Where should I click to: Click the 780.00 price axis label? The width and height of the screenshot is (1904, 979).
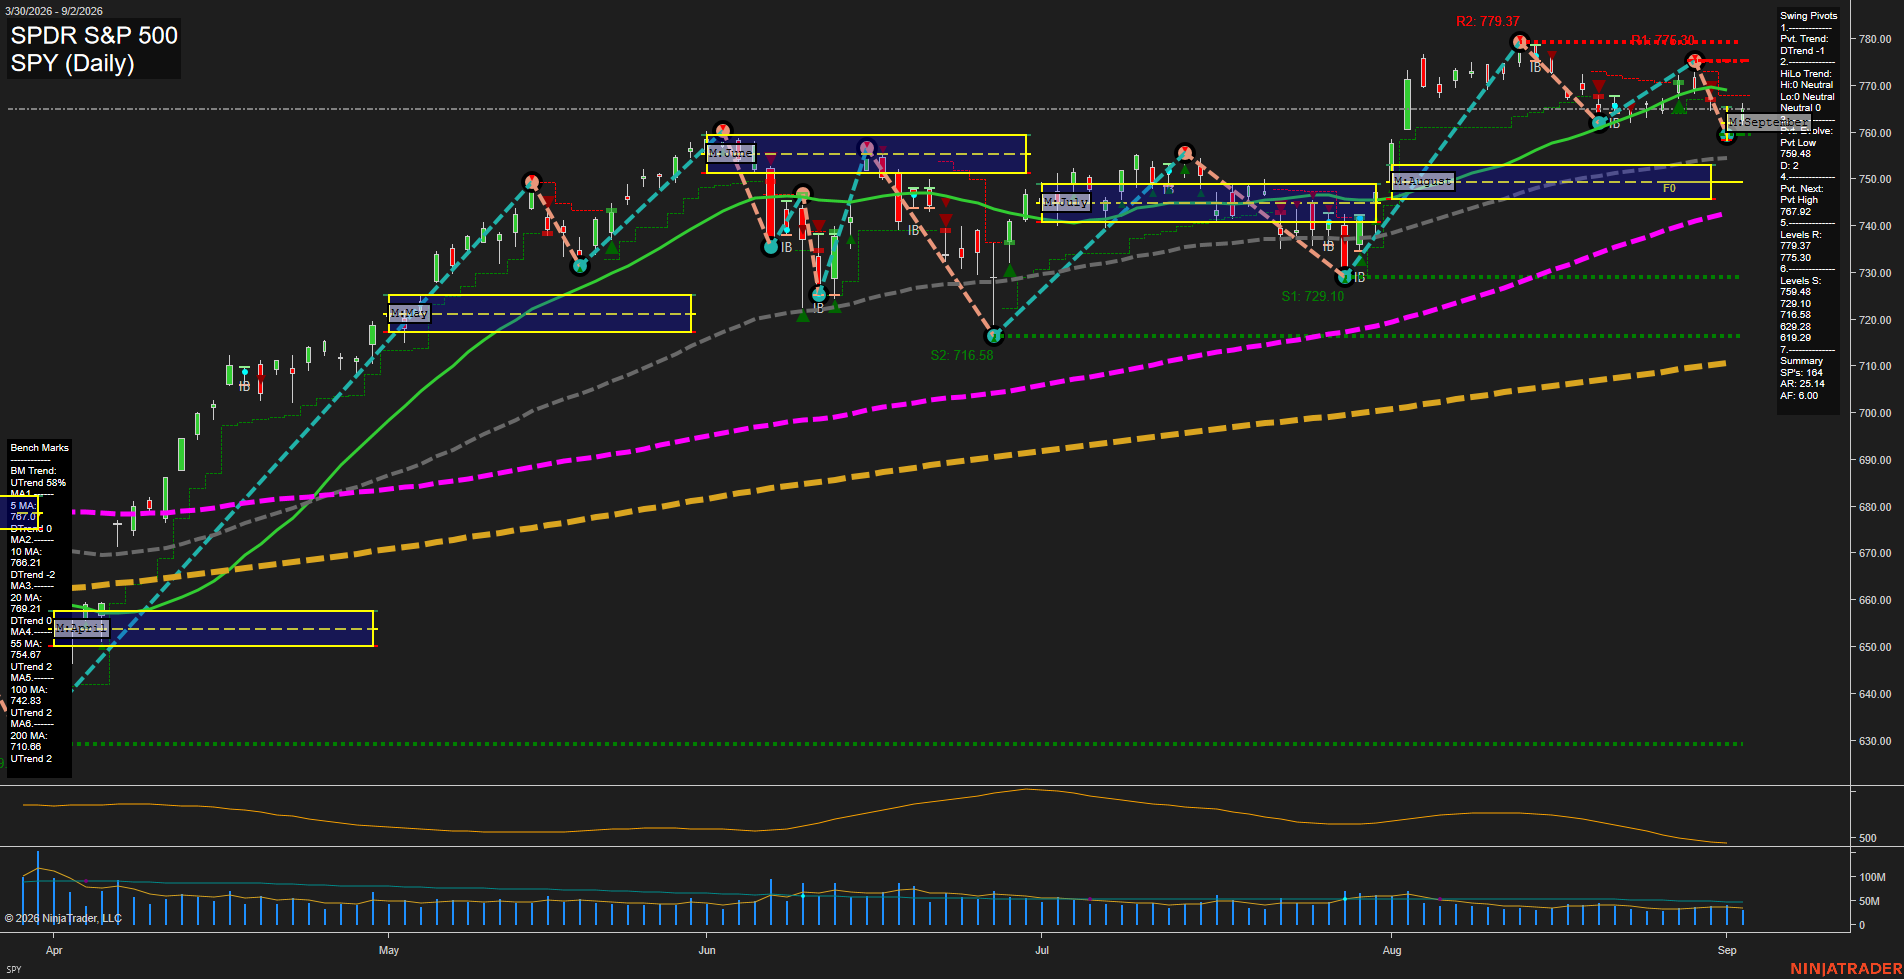click(1875, 39)
